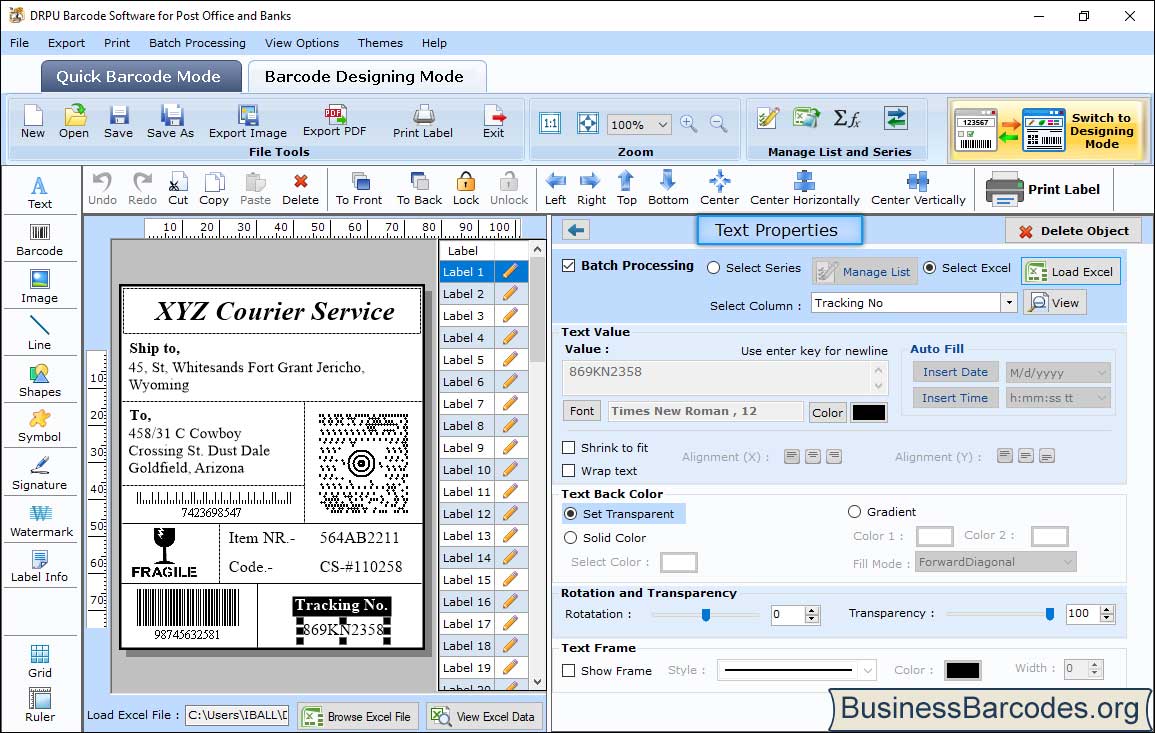This screenshot has height=733, width=1155.
Task: Select the Text tool in sidebar
Action: (40, 193)
